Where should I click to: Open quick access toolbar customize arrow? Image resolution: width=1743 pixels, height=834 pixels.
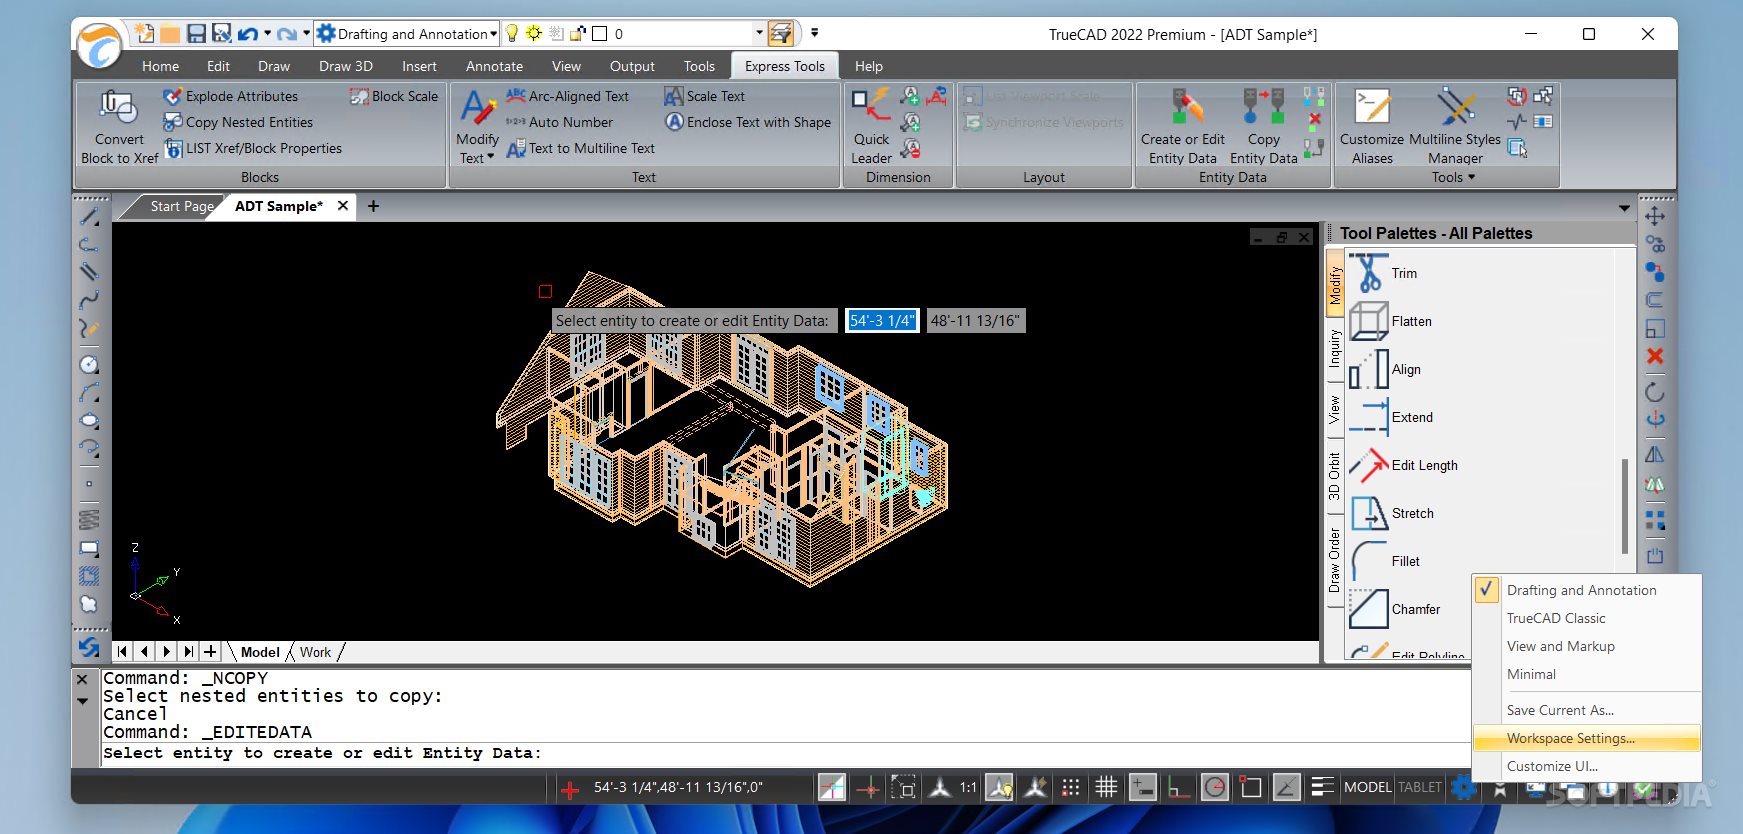tap(814, 33)
